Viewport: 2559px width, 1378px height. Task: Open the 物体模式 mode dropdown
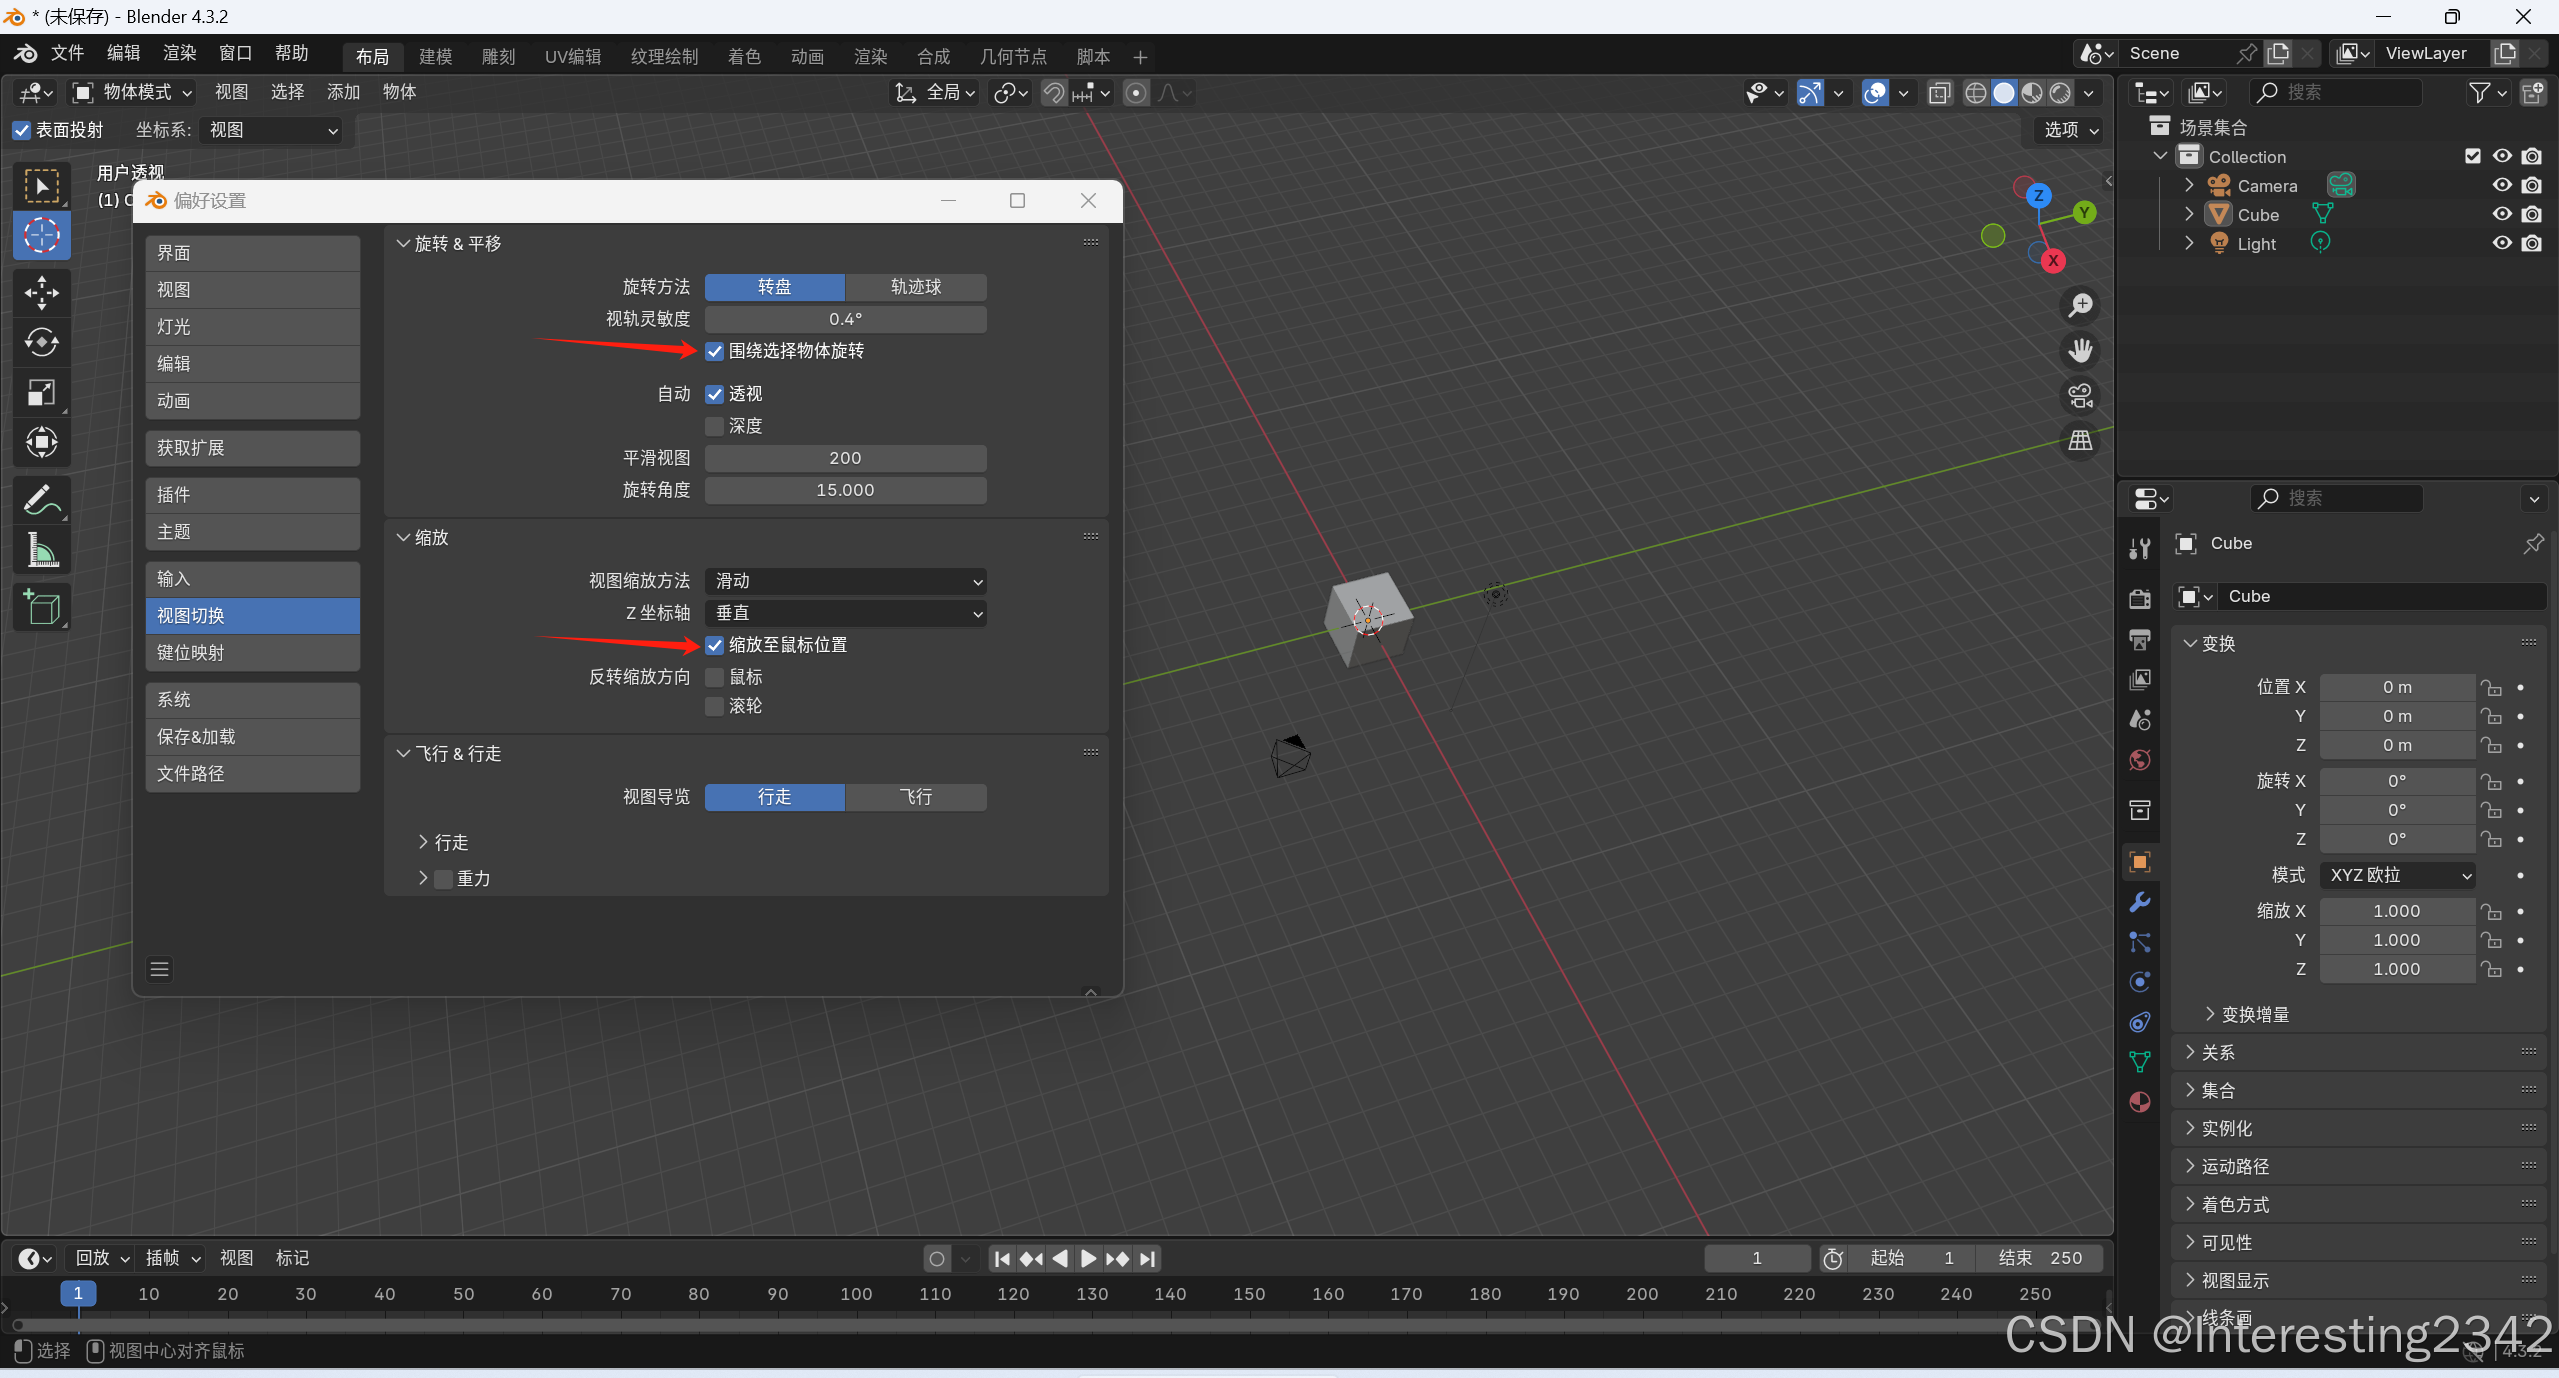point(134,92)
